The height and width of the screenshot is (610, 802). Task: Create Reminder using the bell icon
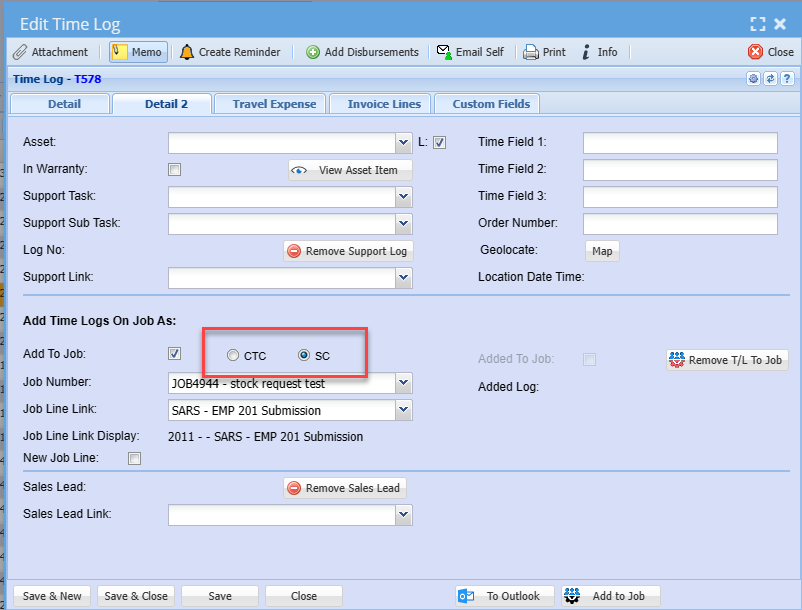pyautogui.click(x=229, y=52)
